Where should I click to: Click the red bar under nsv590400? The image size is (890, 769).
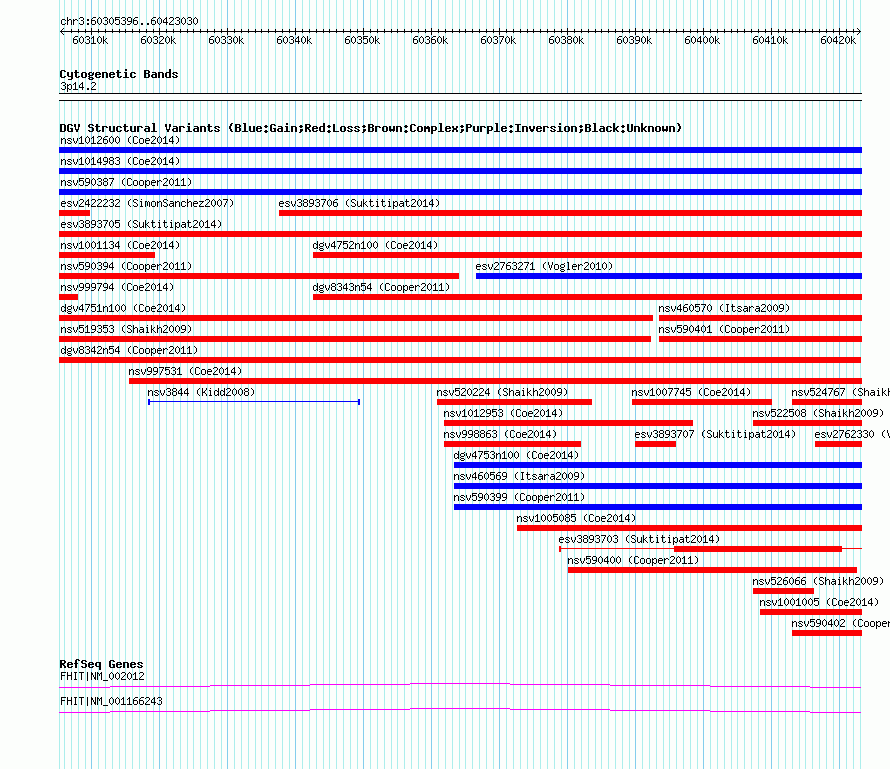pyautogui.click(x=712, y=570)
